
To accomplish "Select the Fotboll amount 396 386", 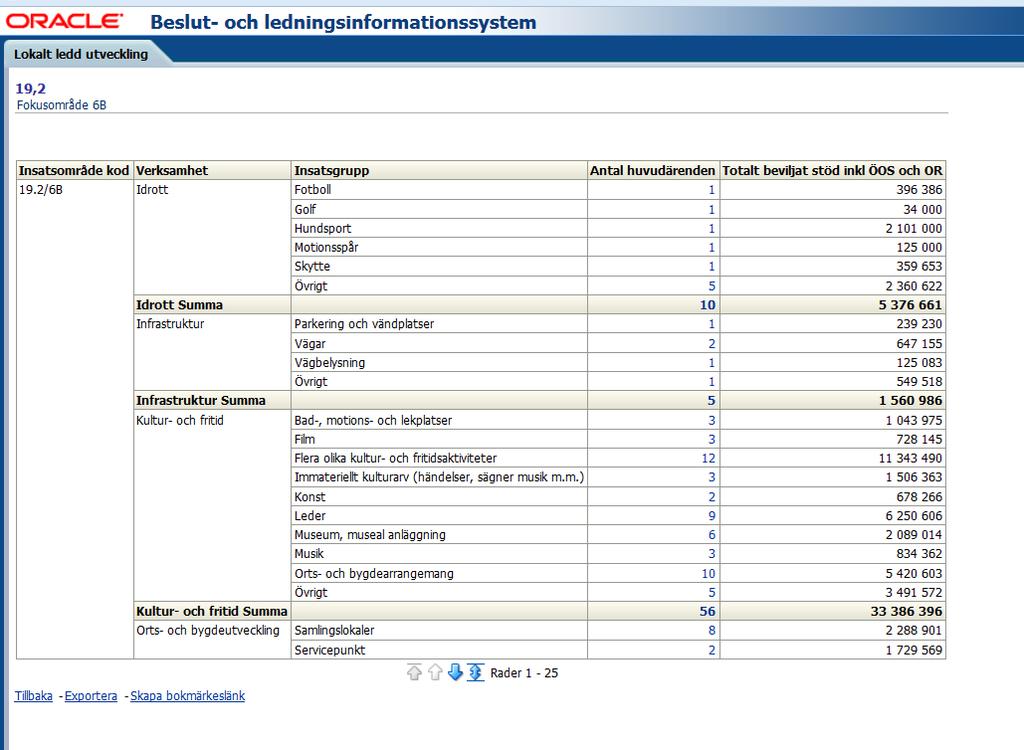I will pos(833,189).
